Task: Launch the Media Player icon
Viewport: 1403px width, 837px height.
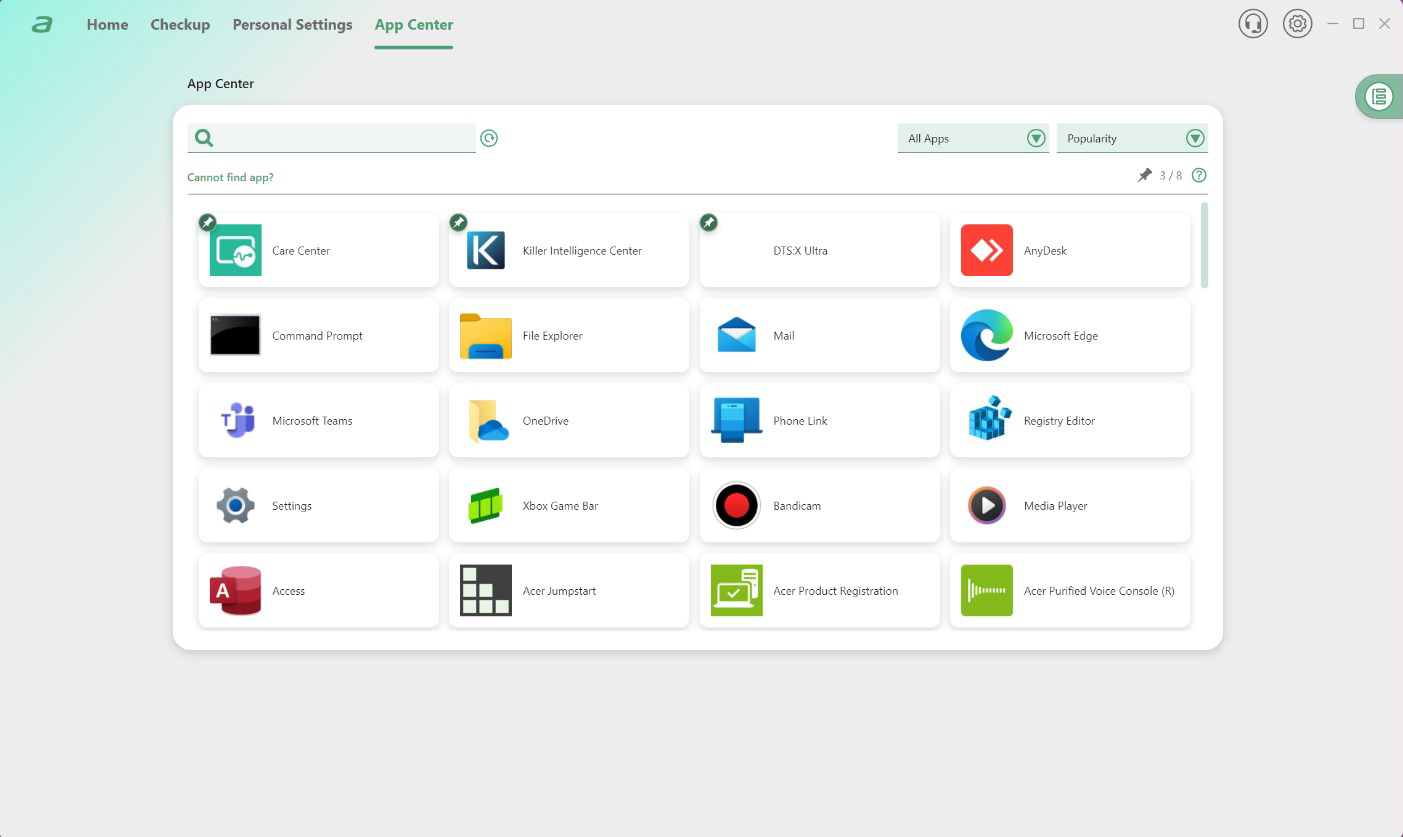Action: 987,505
